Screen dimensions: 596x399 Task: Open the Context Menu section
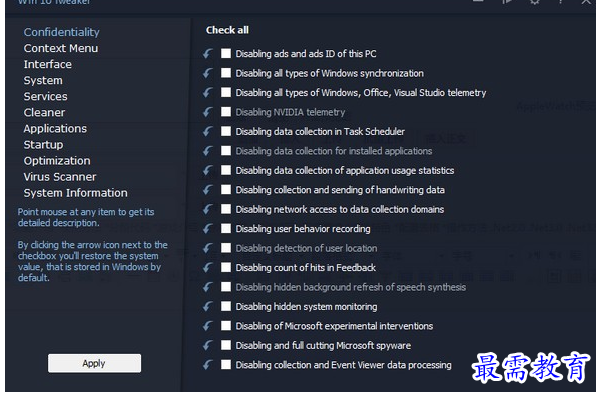coord(61,48)
